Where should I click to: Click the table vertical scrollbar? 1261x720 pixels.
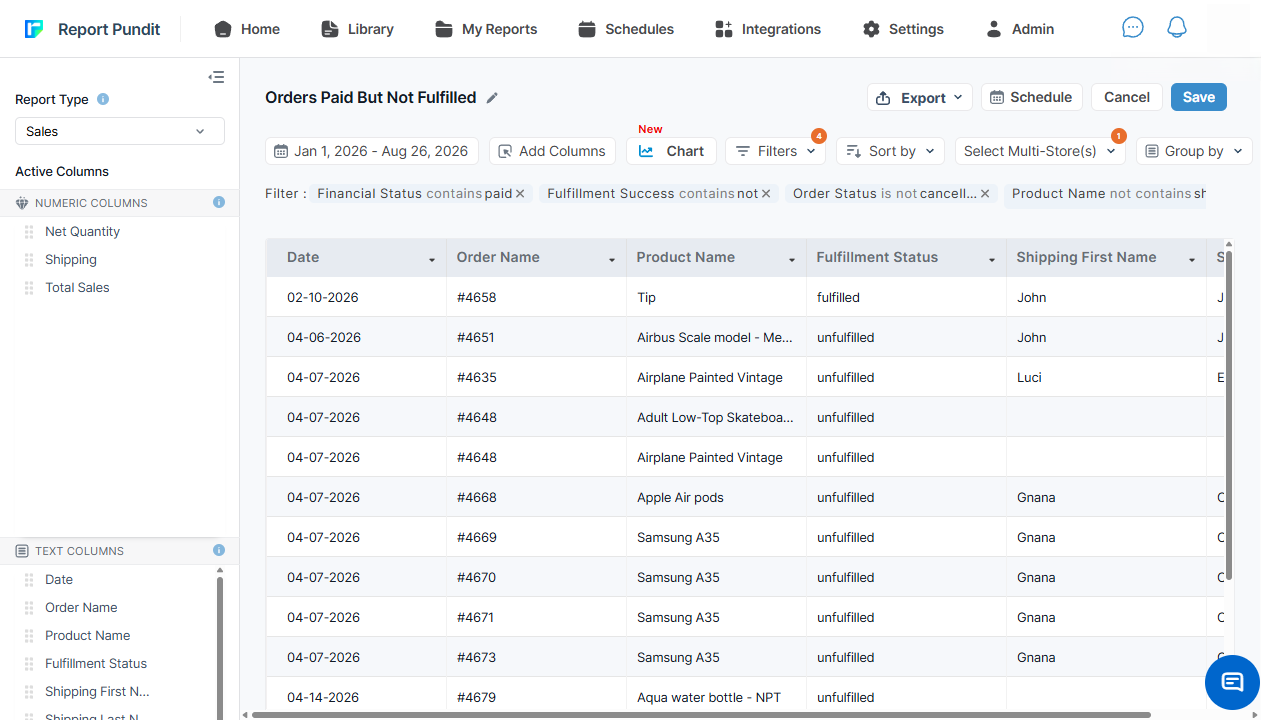pos(1229,415)
